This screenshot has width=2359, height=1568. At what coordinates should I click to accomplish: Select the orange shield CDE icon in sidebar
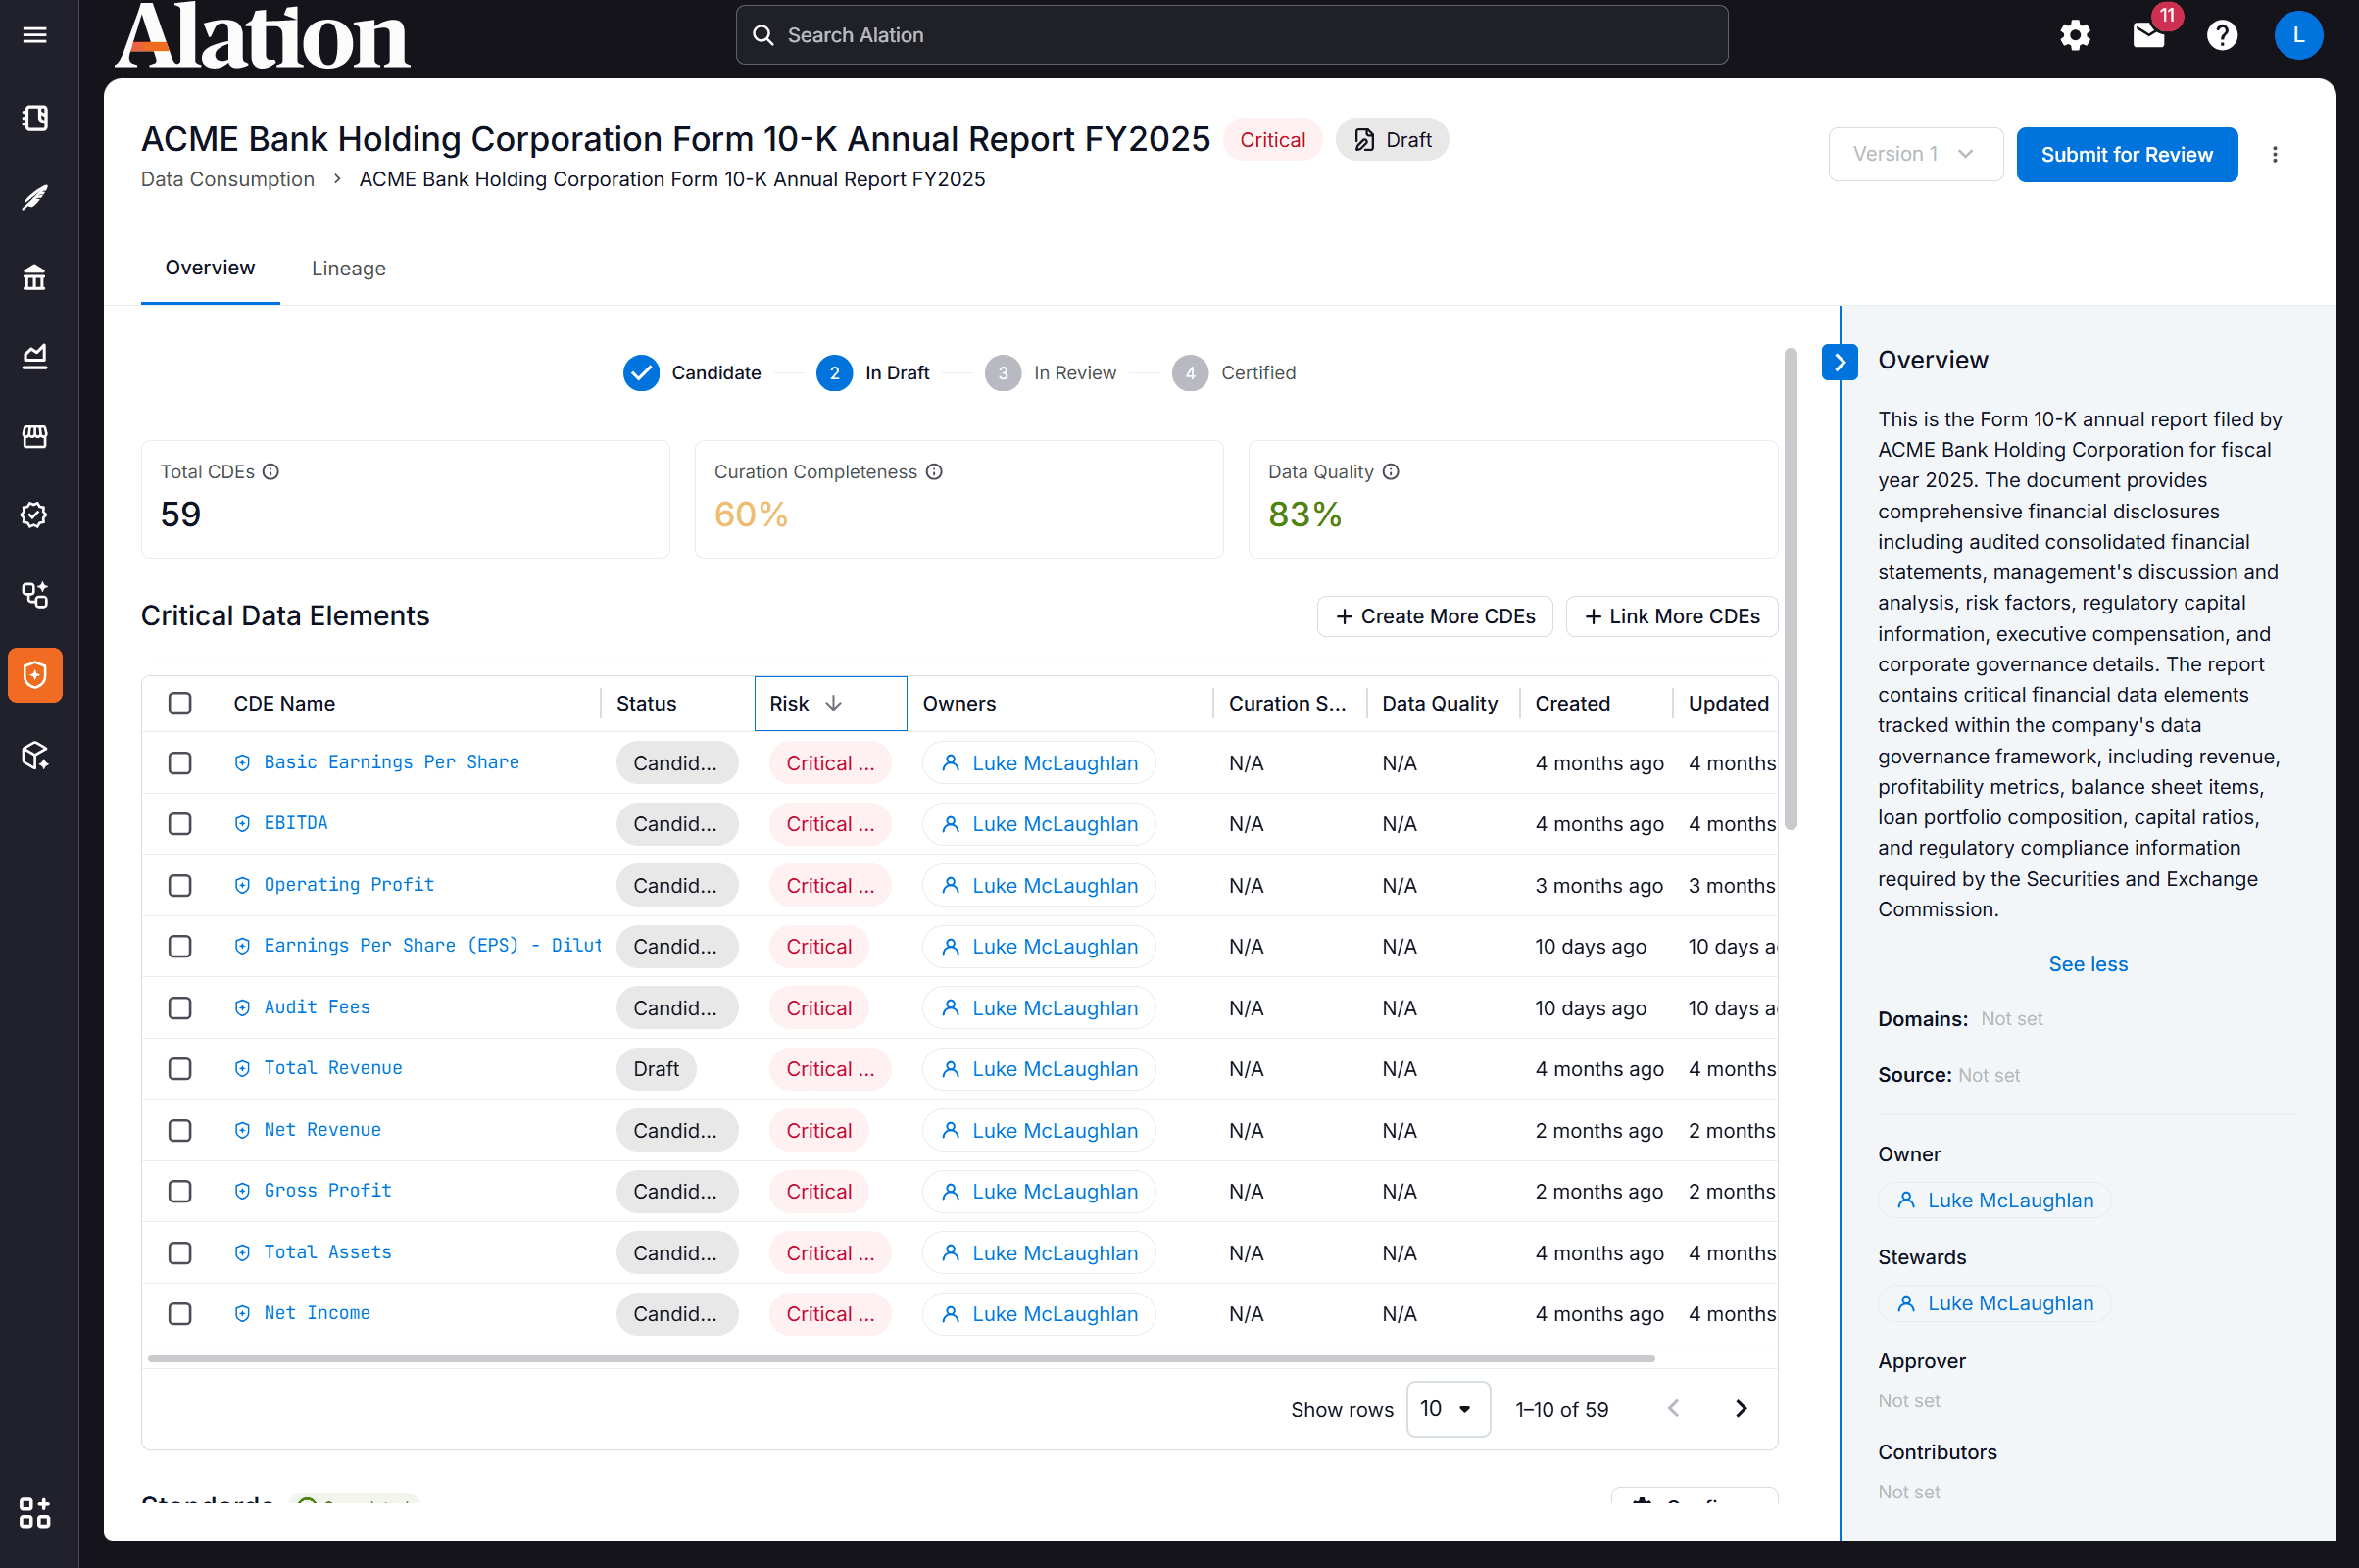[x=35, y=675]
